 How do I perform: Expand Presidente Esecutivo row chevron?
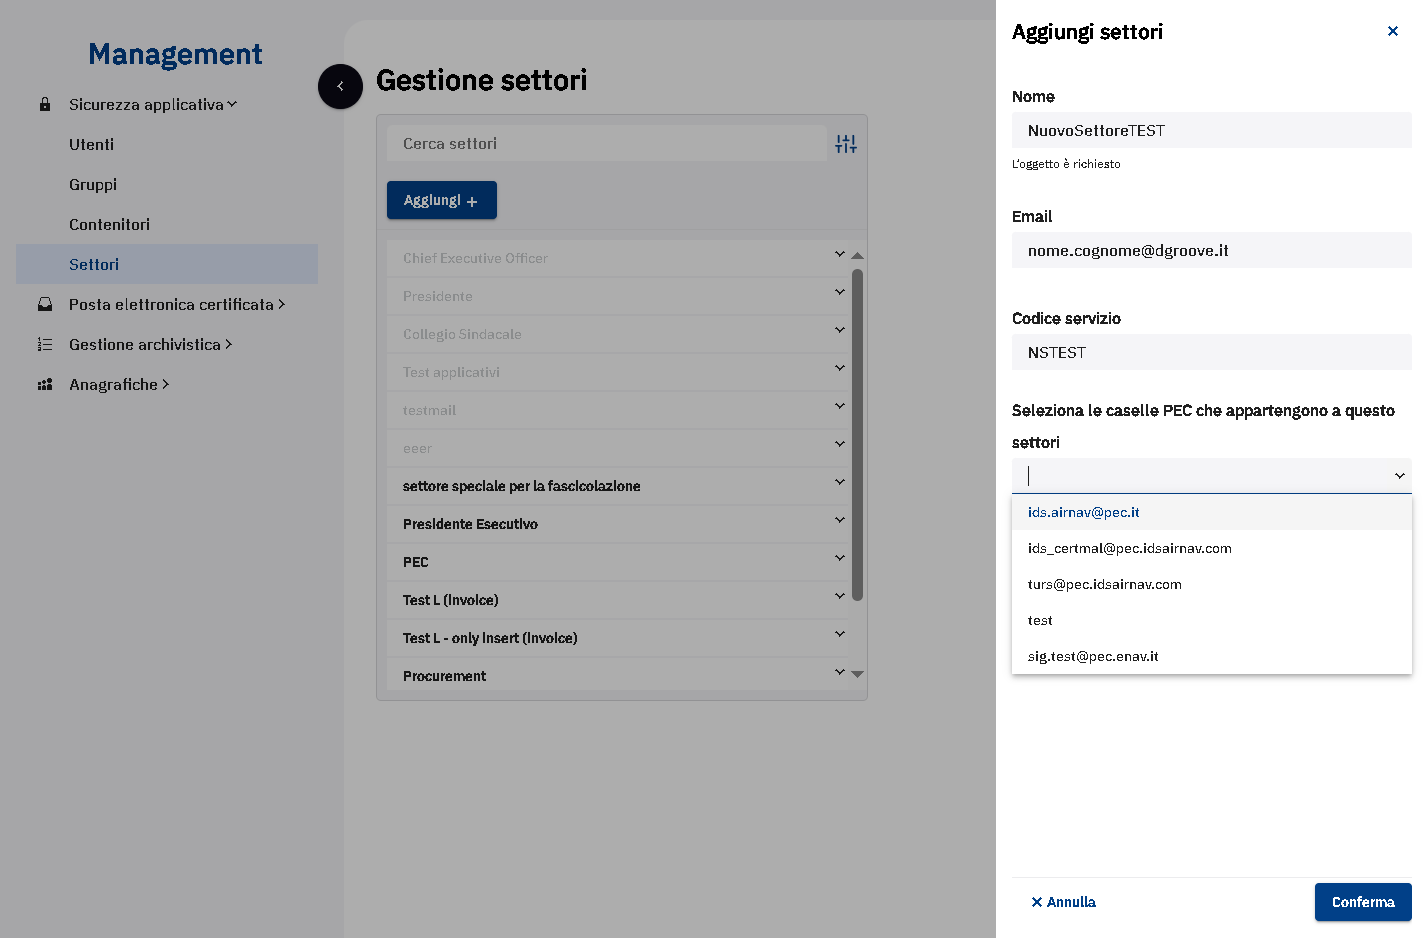[x=840, y=520]
